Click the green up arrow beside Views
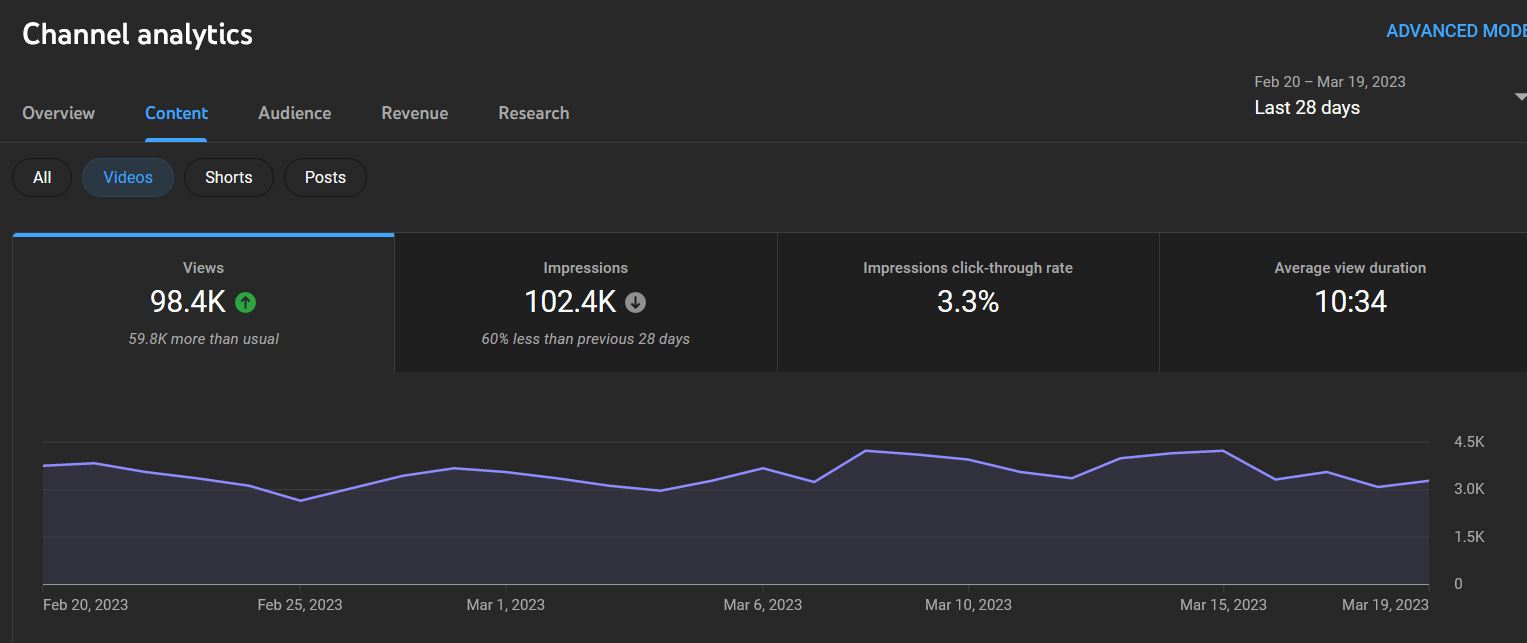 [x=245, y=302]
